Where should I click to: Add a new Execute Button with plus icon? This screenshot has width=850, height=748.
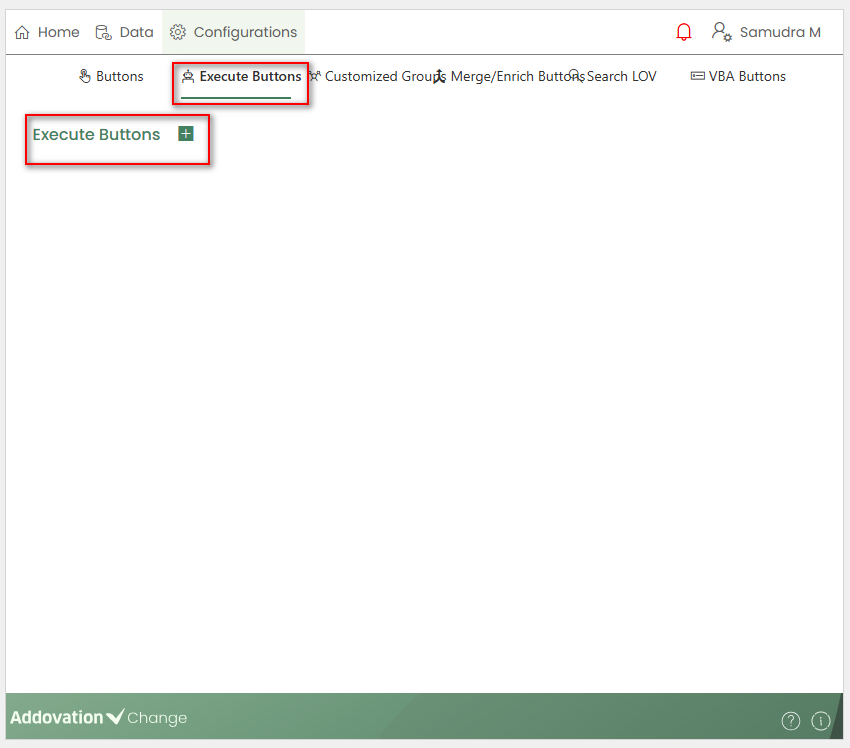click(186, 134)
